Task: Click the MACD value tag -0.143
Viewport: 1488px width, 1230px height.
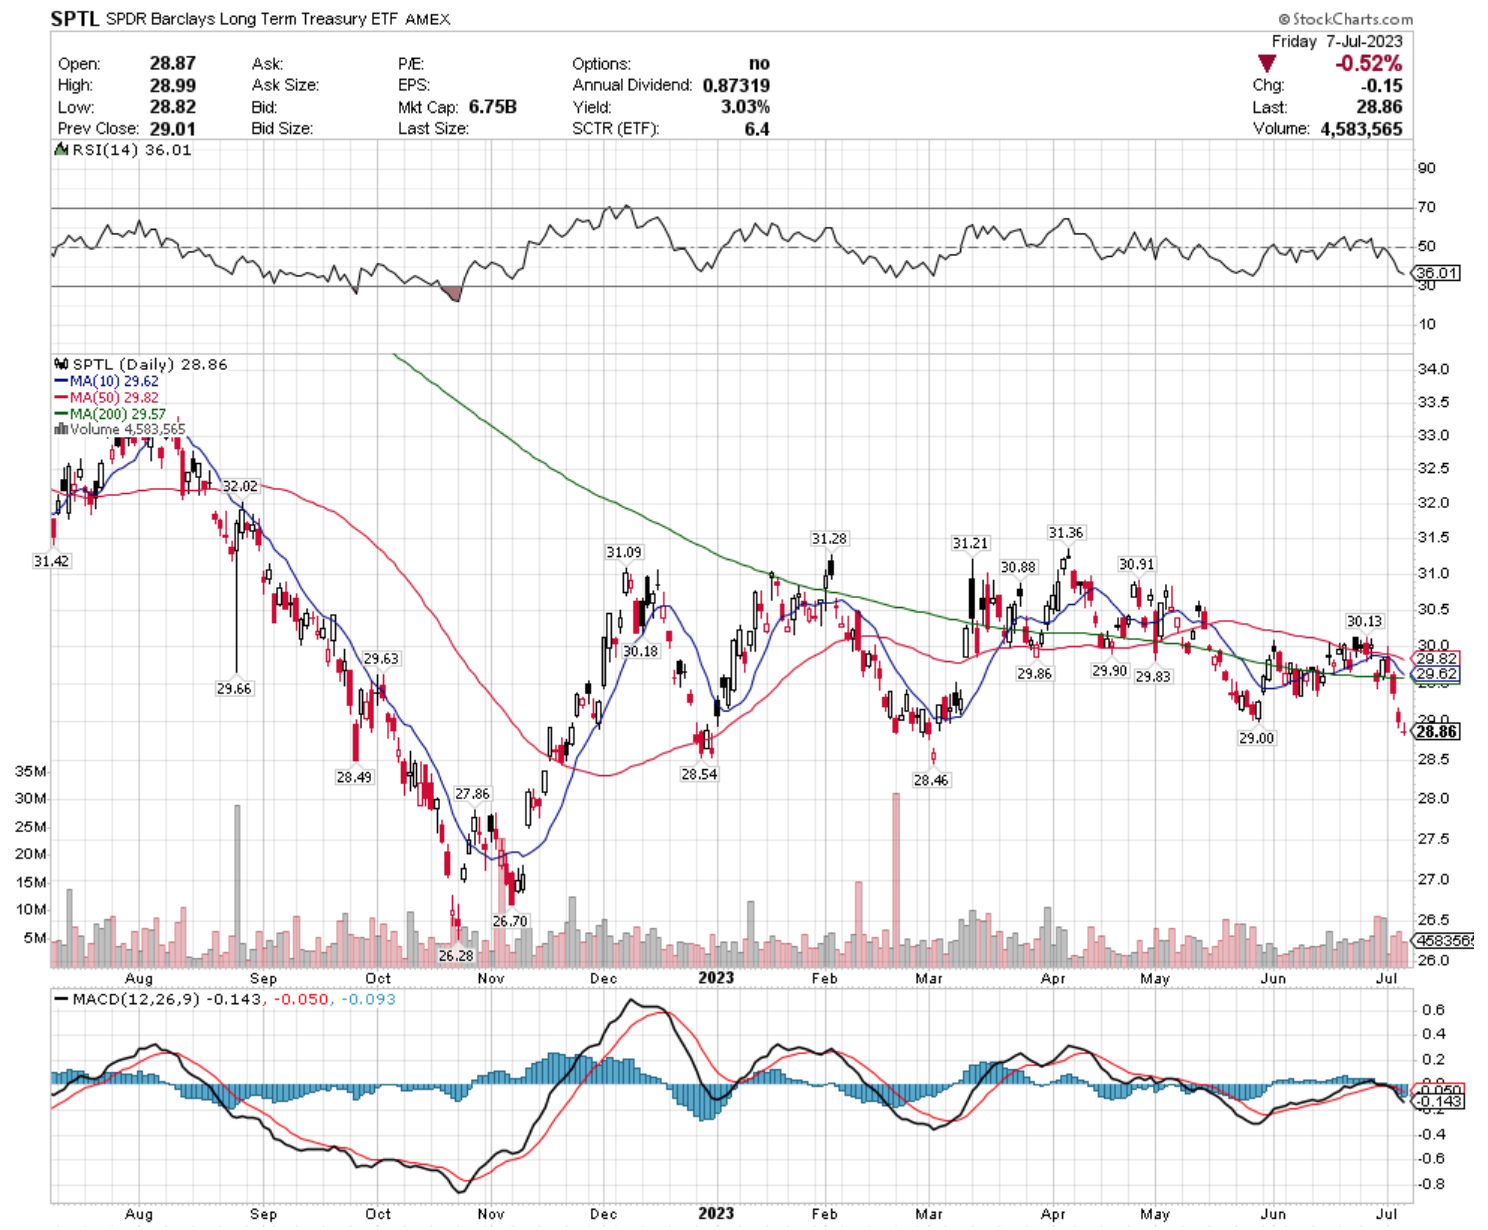Action: pyautogui.click(x=1439, y=1101)
